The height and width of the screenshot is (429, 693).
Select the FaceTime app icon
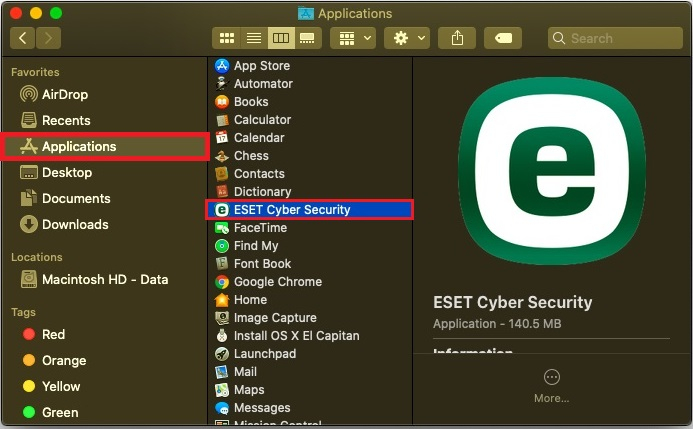222,228
